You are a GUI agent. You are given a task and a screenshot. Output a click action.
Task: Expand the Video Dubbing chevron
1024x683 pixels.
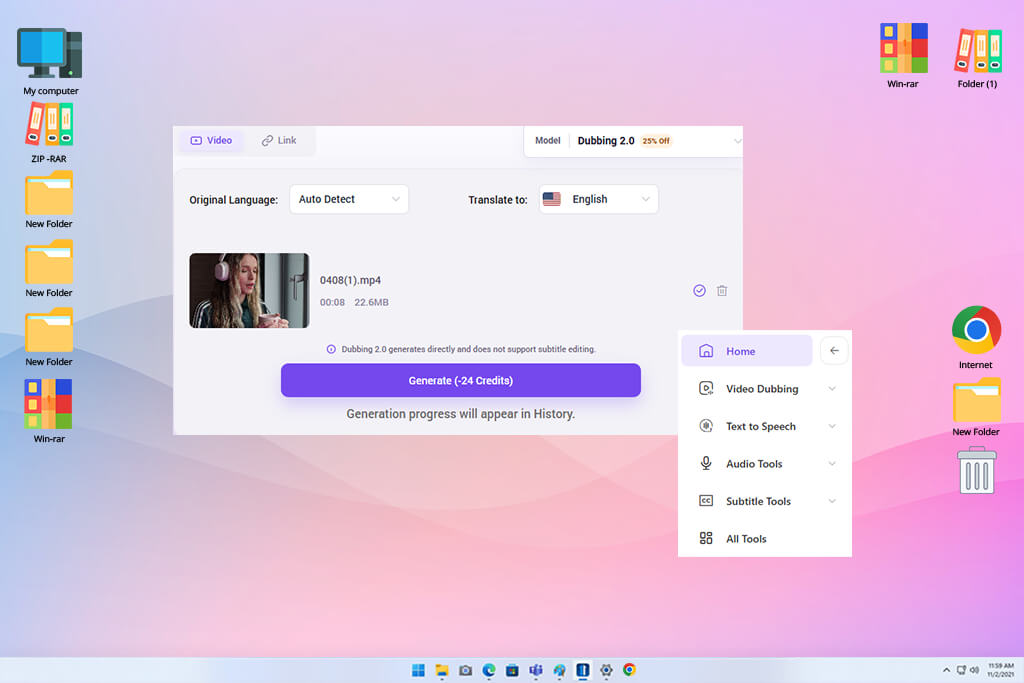point(832,389)
